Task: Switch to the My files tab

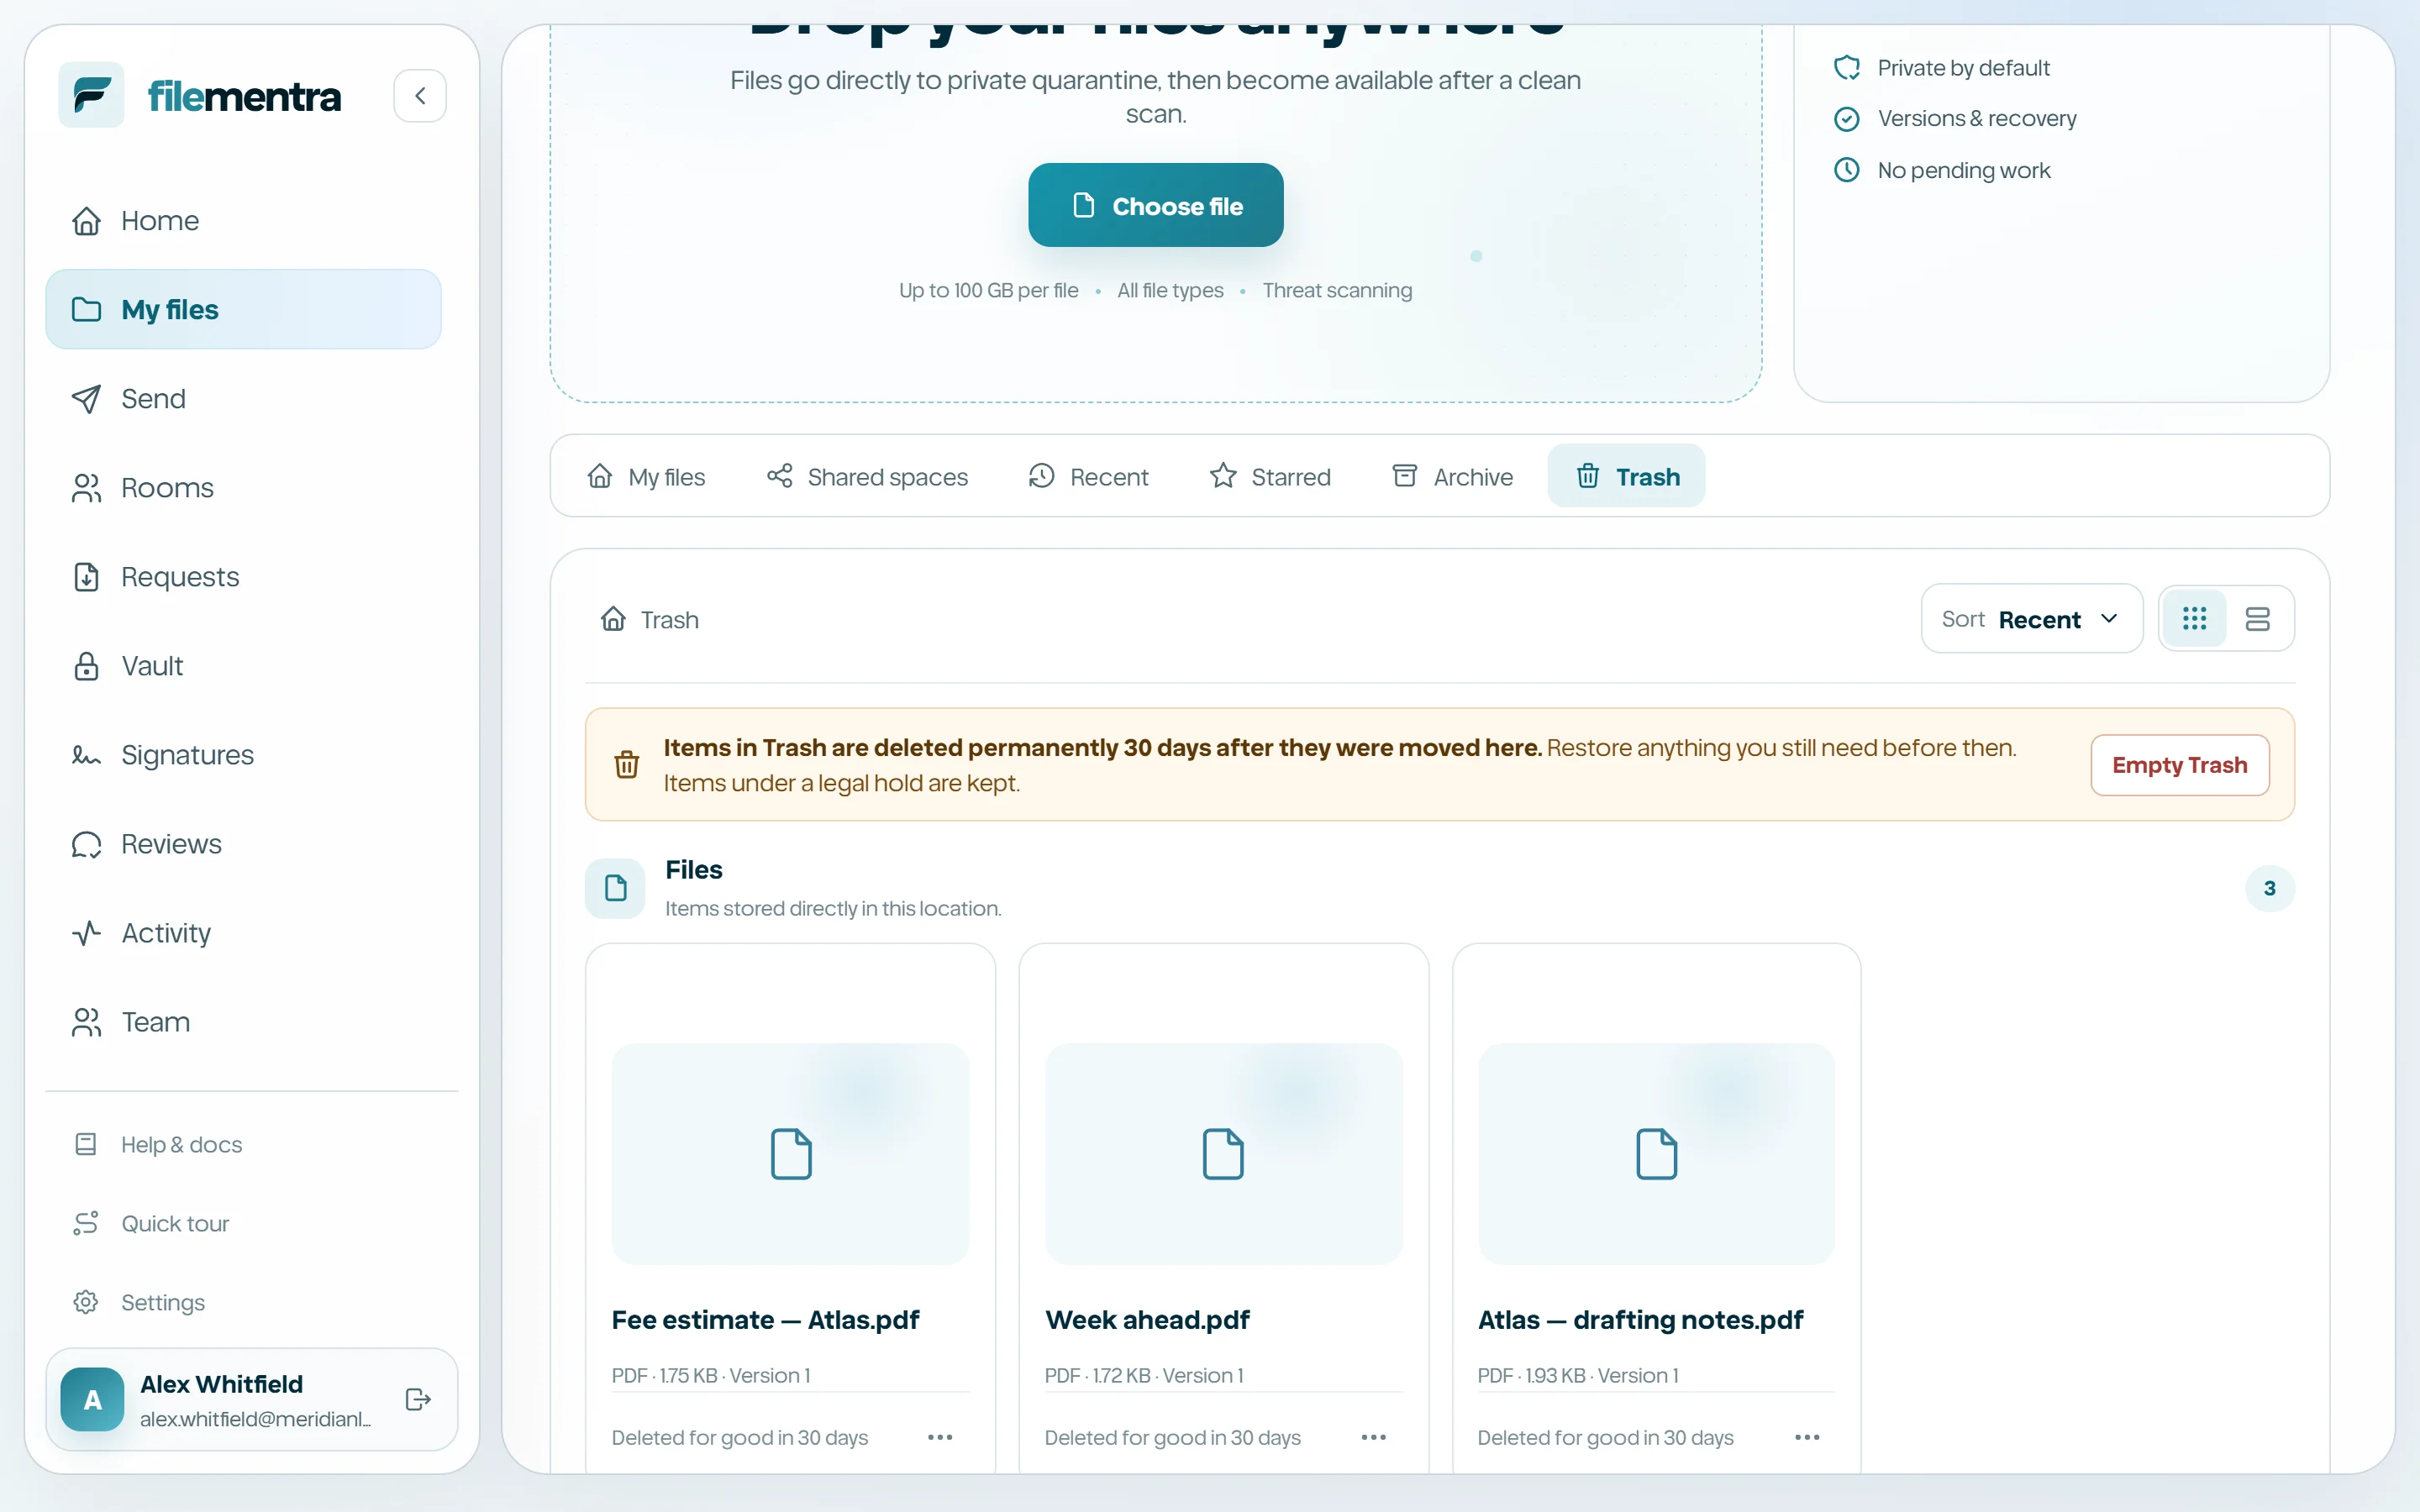Action: (x=646, y=476)
